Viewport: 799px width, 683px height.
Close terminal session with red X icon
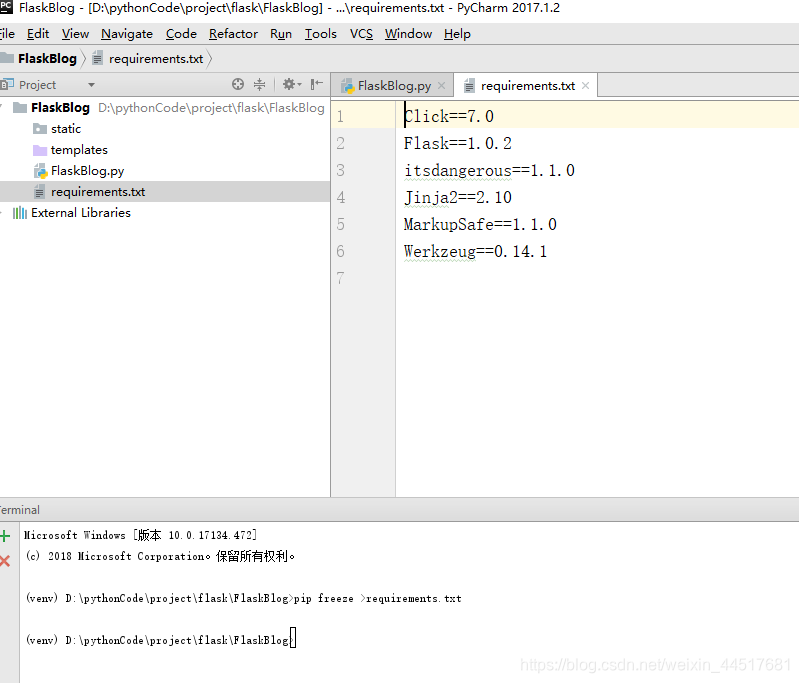[6, 561]
